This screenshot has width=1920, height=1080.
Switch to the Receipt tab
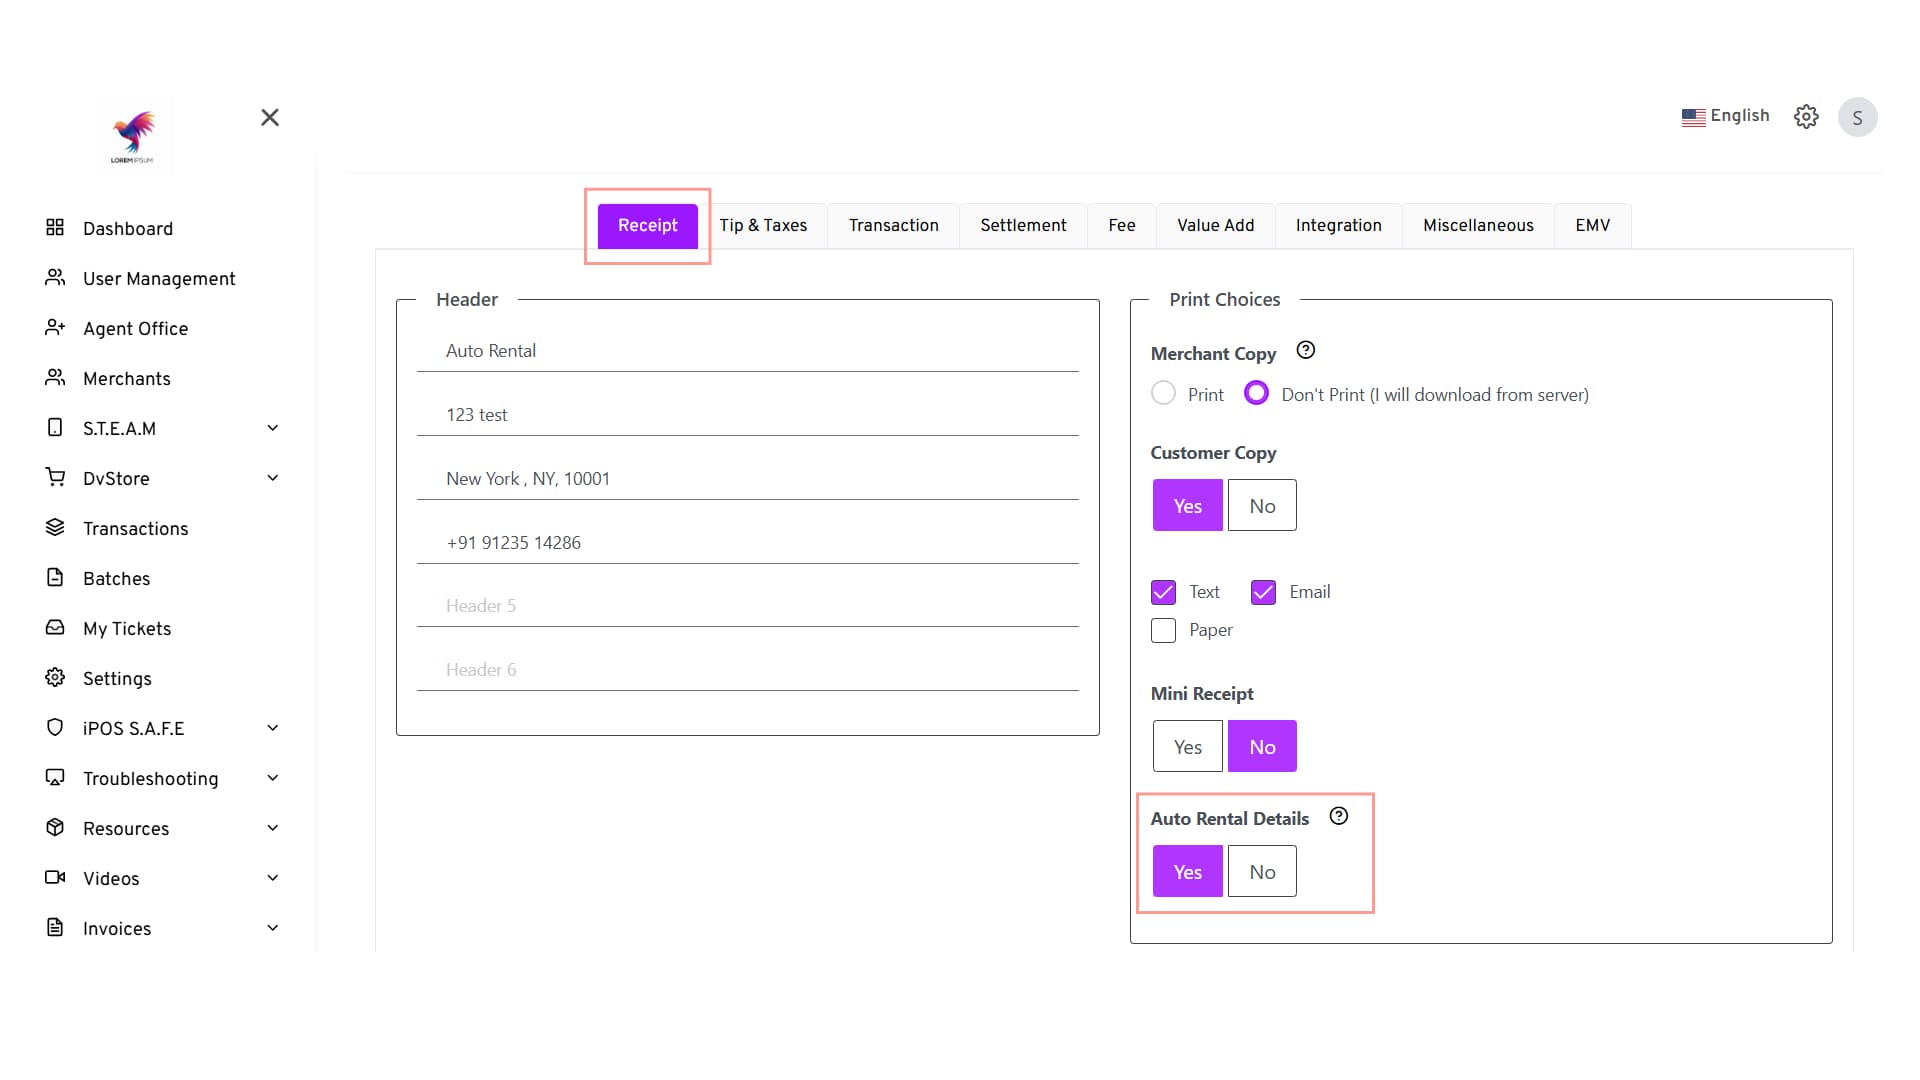coord(647,226)
